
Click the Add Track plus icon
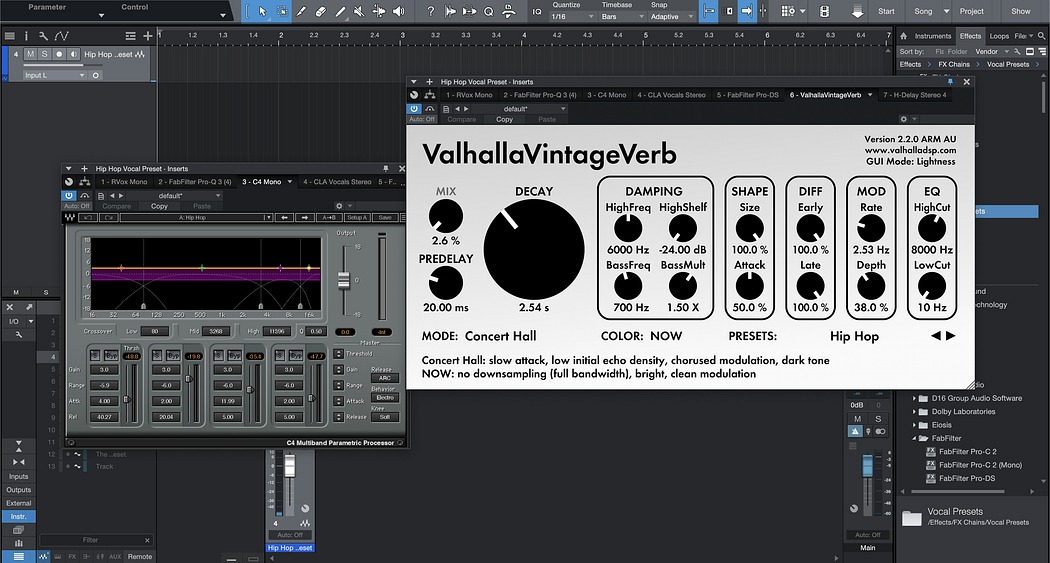click(146, 35)
